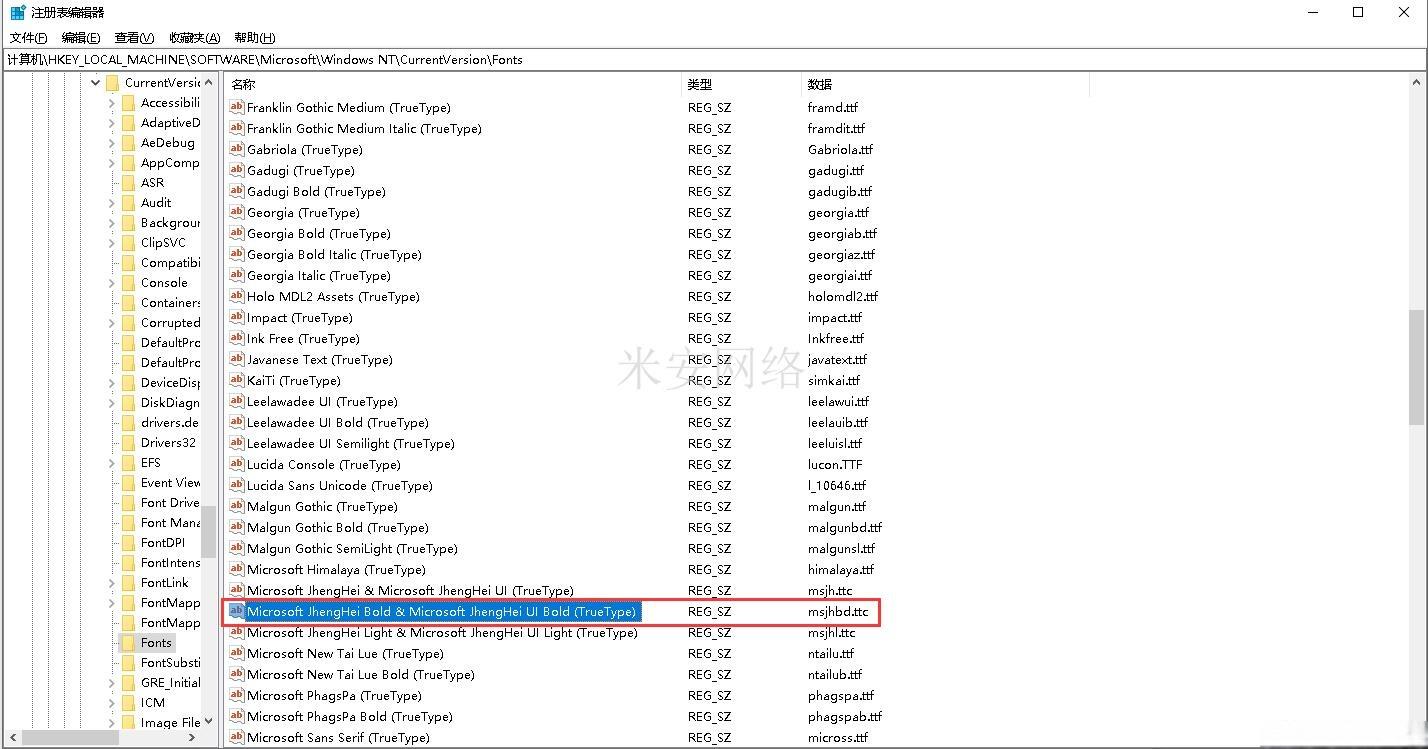
Task: Select the Microsoft JhengHei Bold & UI Bold entry
Action: (x=441, y=611)
